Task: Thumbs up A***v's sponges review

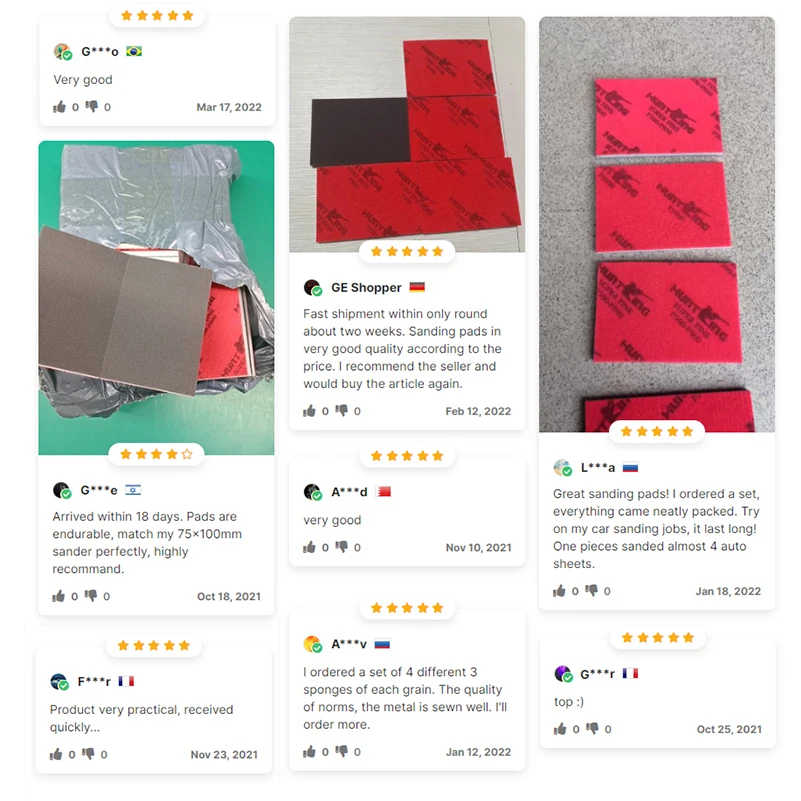Action: coord(310,751)
